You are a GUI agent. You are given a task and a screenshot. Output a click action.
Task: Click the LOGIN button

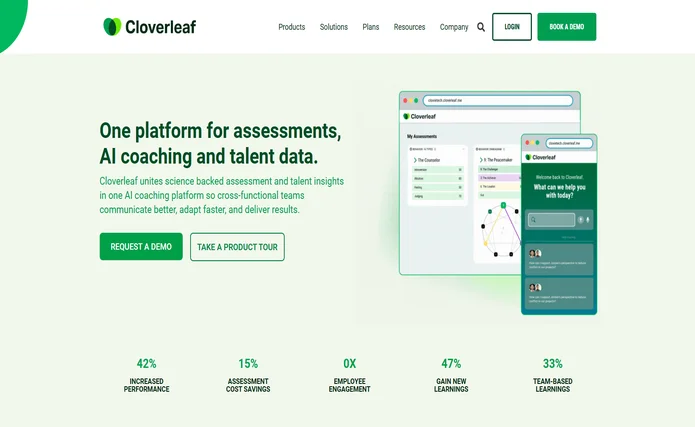point(512,27)
